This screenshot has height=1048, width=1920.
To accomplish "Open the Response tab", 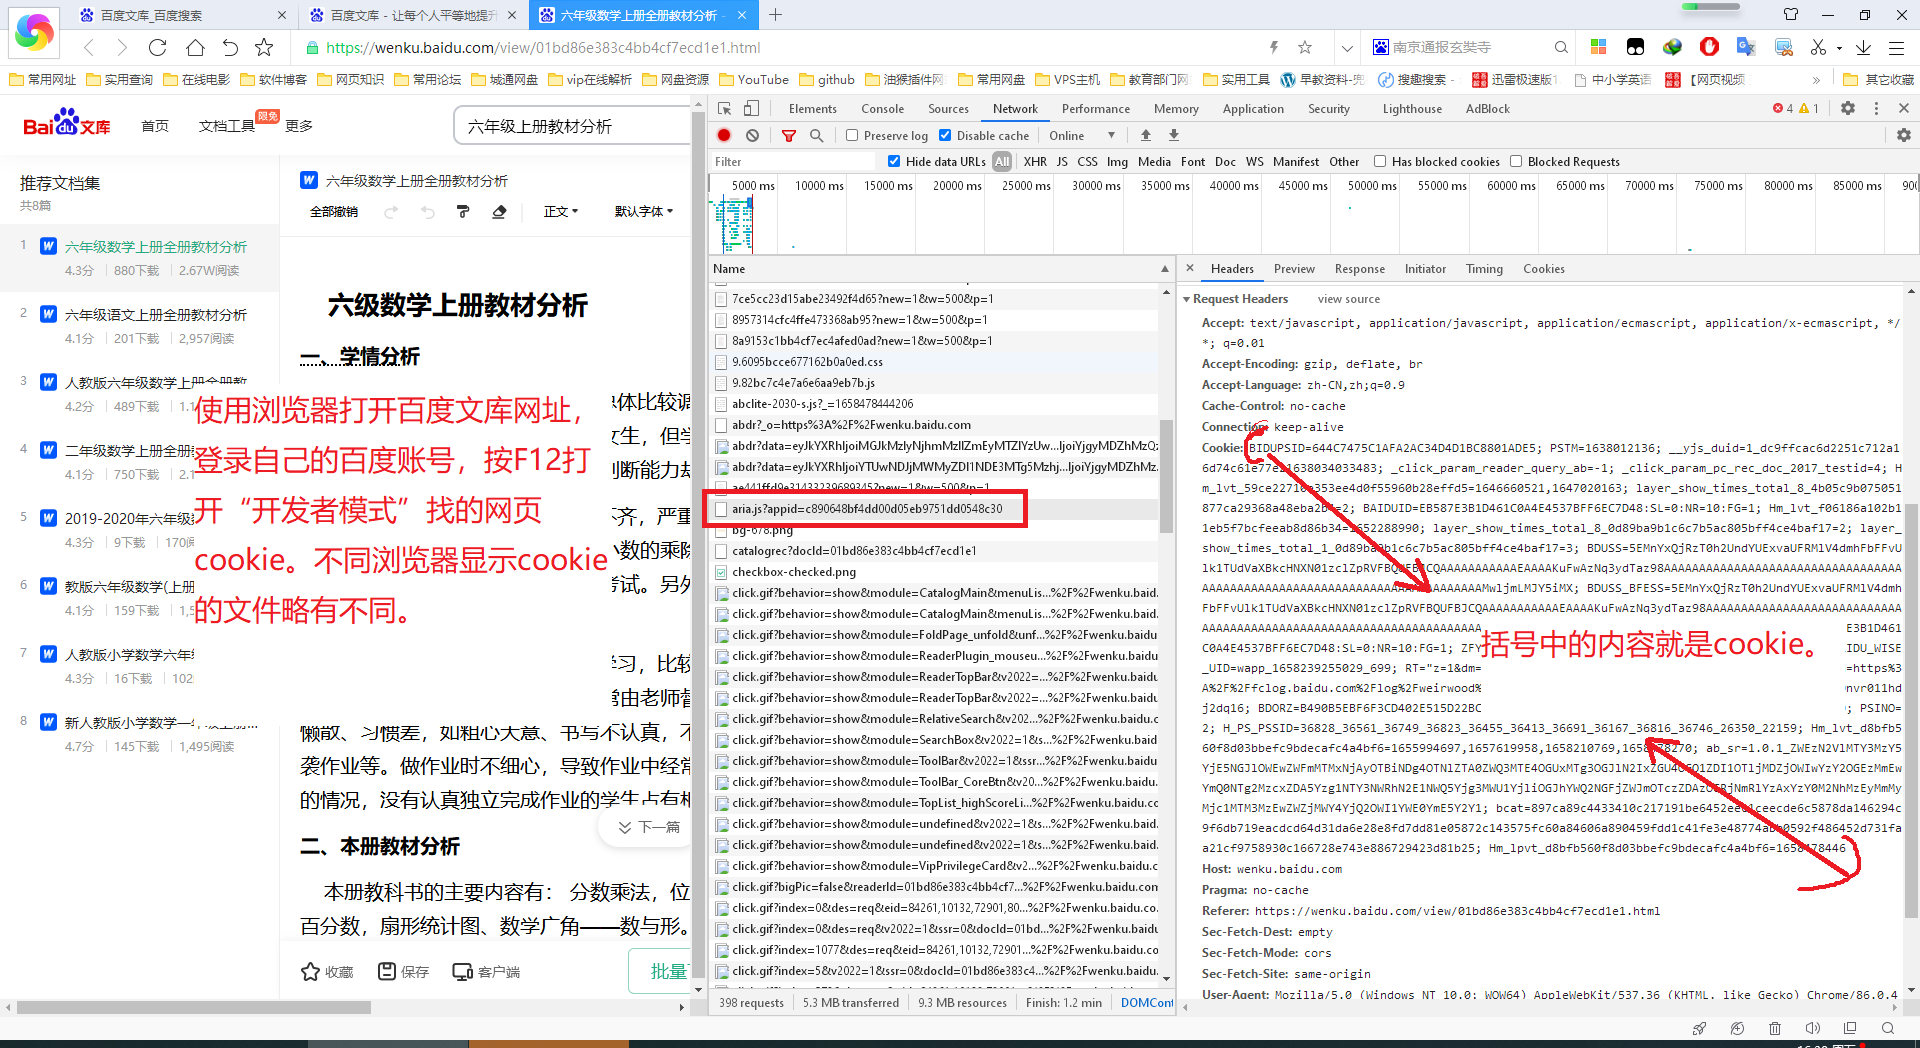I will point(1359,269).
